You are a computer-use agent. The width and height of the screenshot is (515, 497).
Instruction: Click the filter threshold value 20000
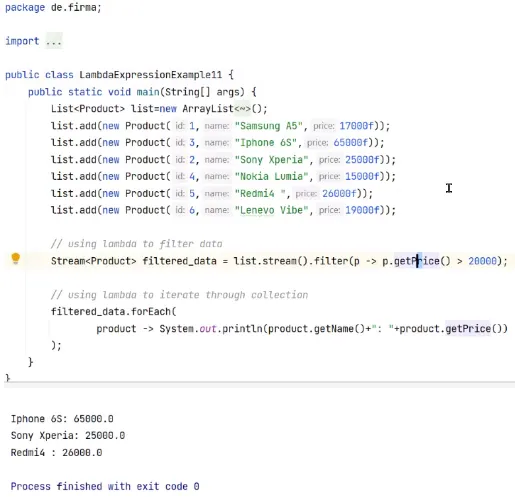pos(482,261)
